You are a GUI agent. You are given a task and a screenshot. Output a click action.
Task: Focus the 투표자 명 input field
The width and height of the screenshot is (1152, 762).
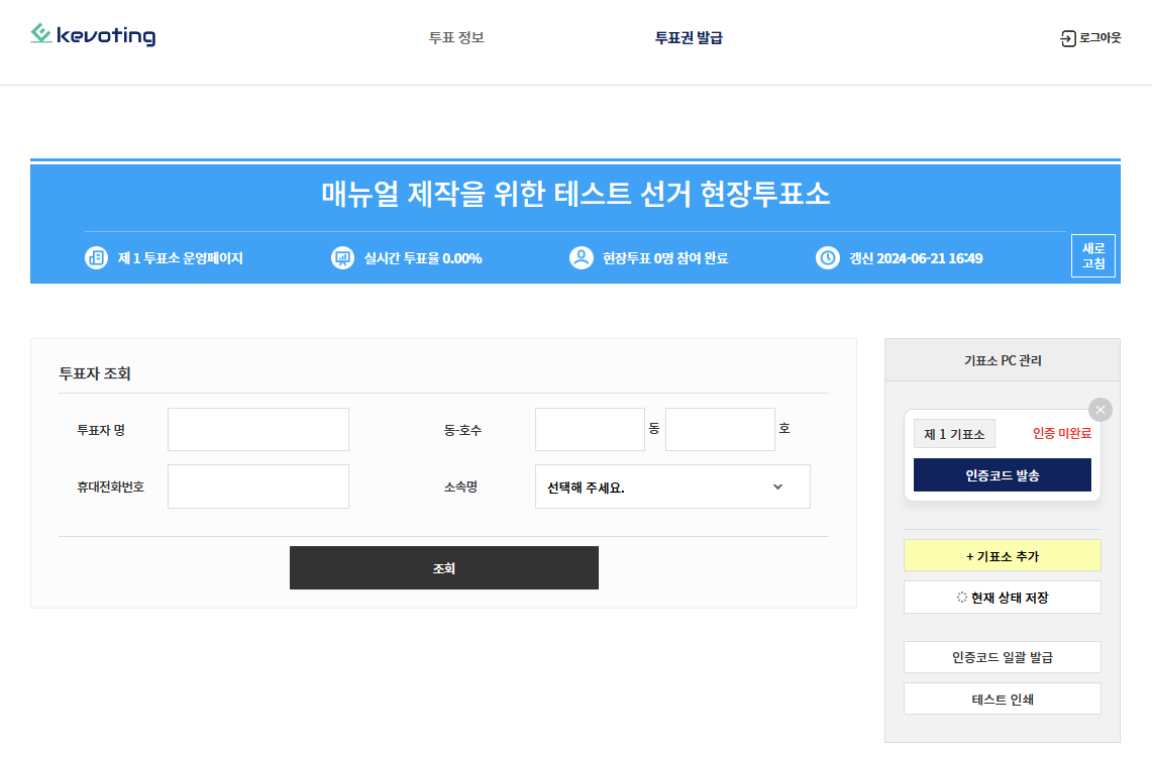258,429
